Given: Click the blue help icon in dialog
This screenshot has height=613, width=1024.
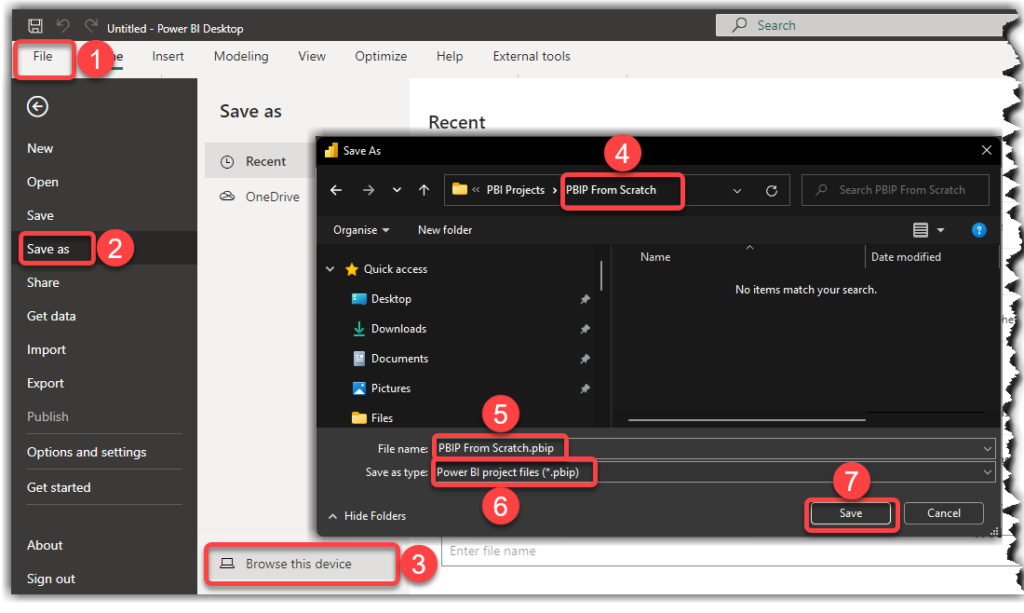Looking at the screenshot, I should click(978, 230).
